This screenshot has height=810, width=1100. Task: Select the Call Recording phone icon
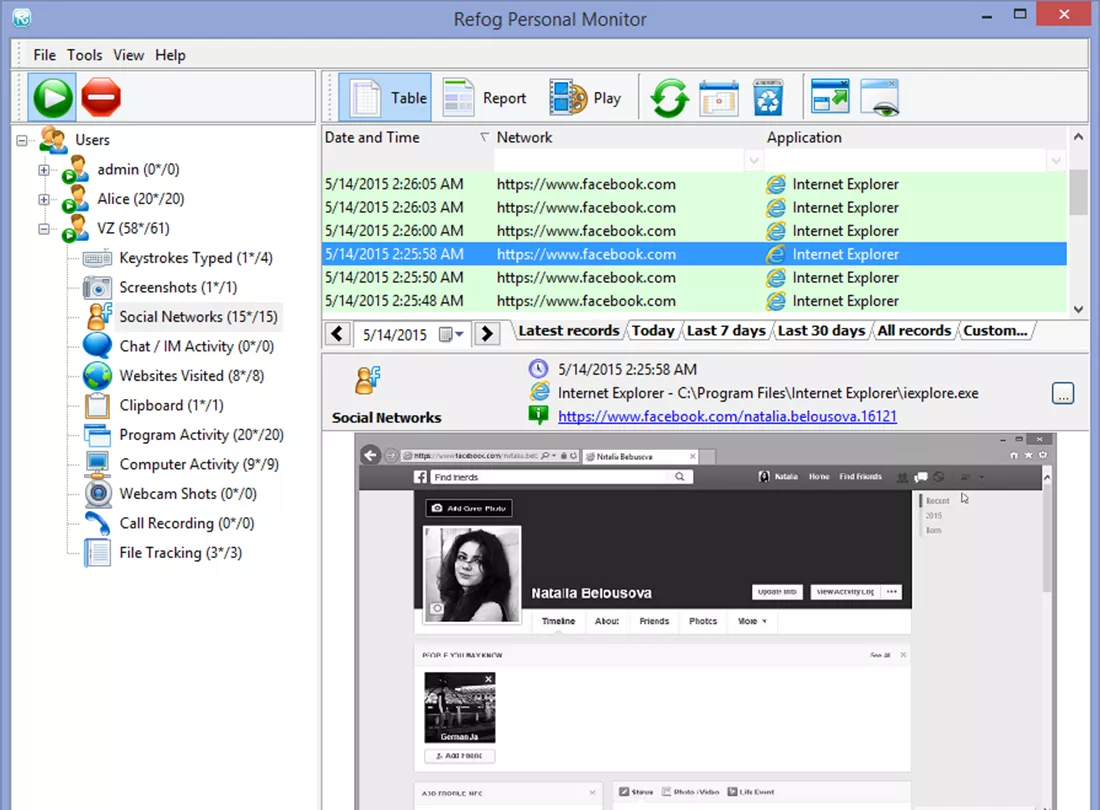(x=97, y=523)
